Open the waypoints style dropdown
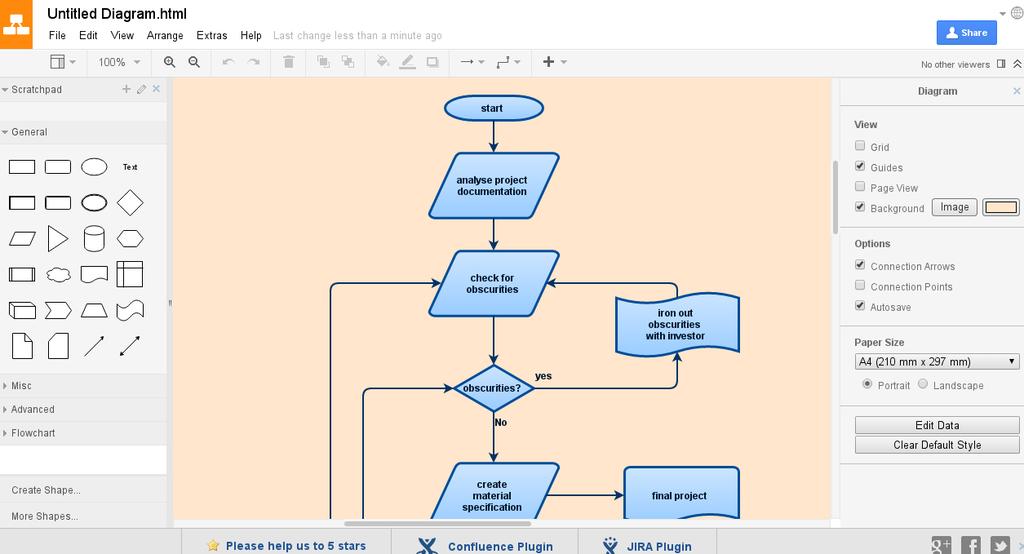Viewport: 1024px width, 554px height. coord(508,62)
